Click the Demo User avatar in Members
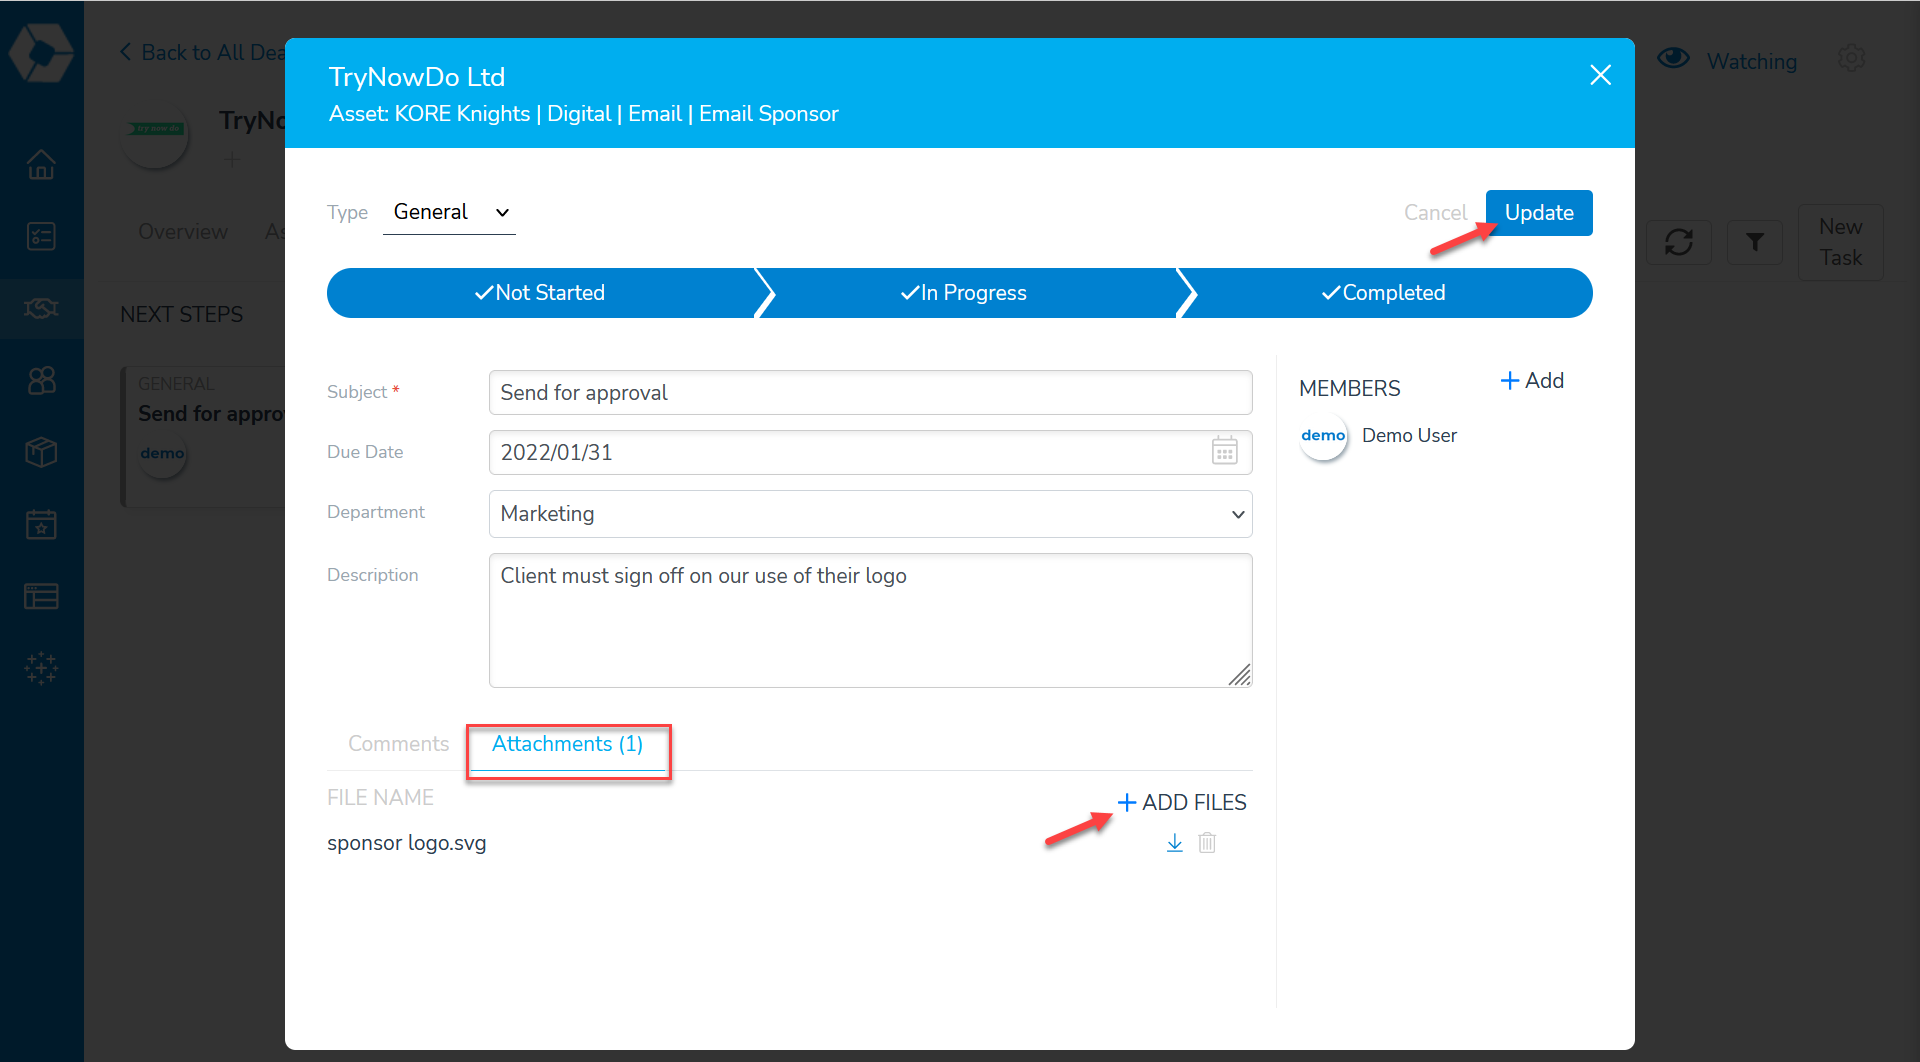1920x1062 pixels. click(x=1323, y=436)
